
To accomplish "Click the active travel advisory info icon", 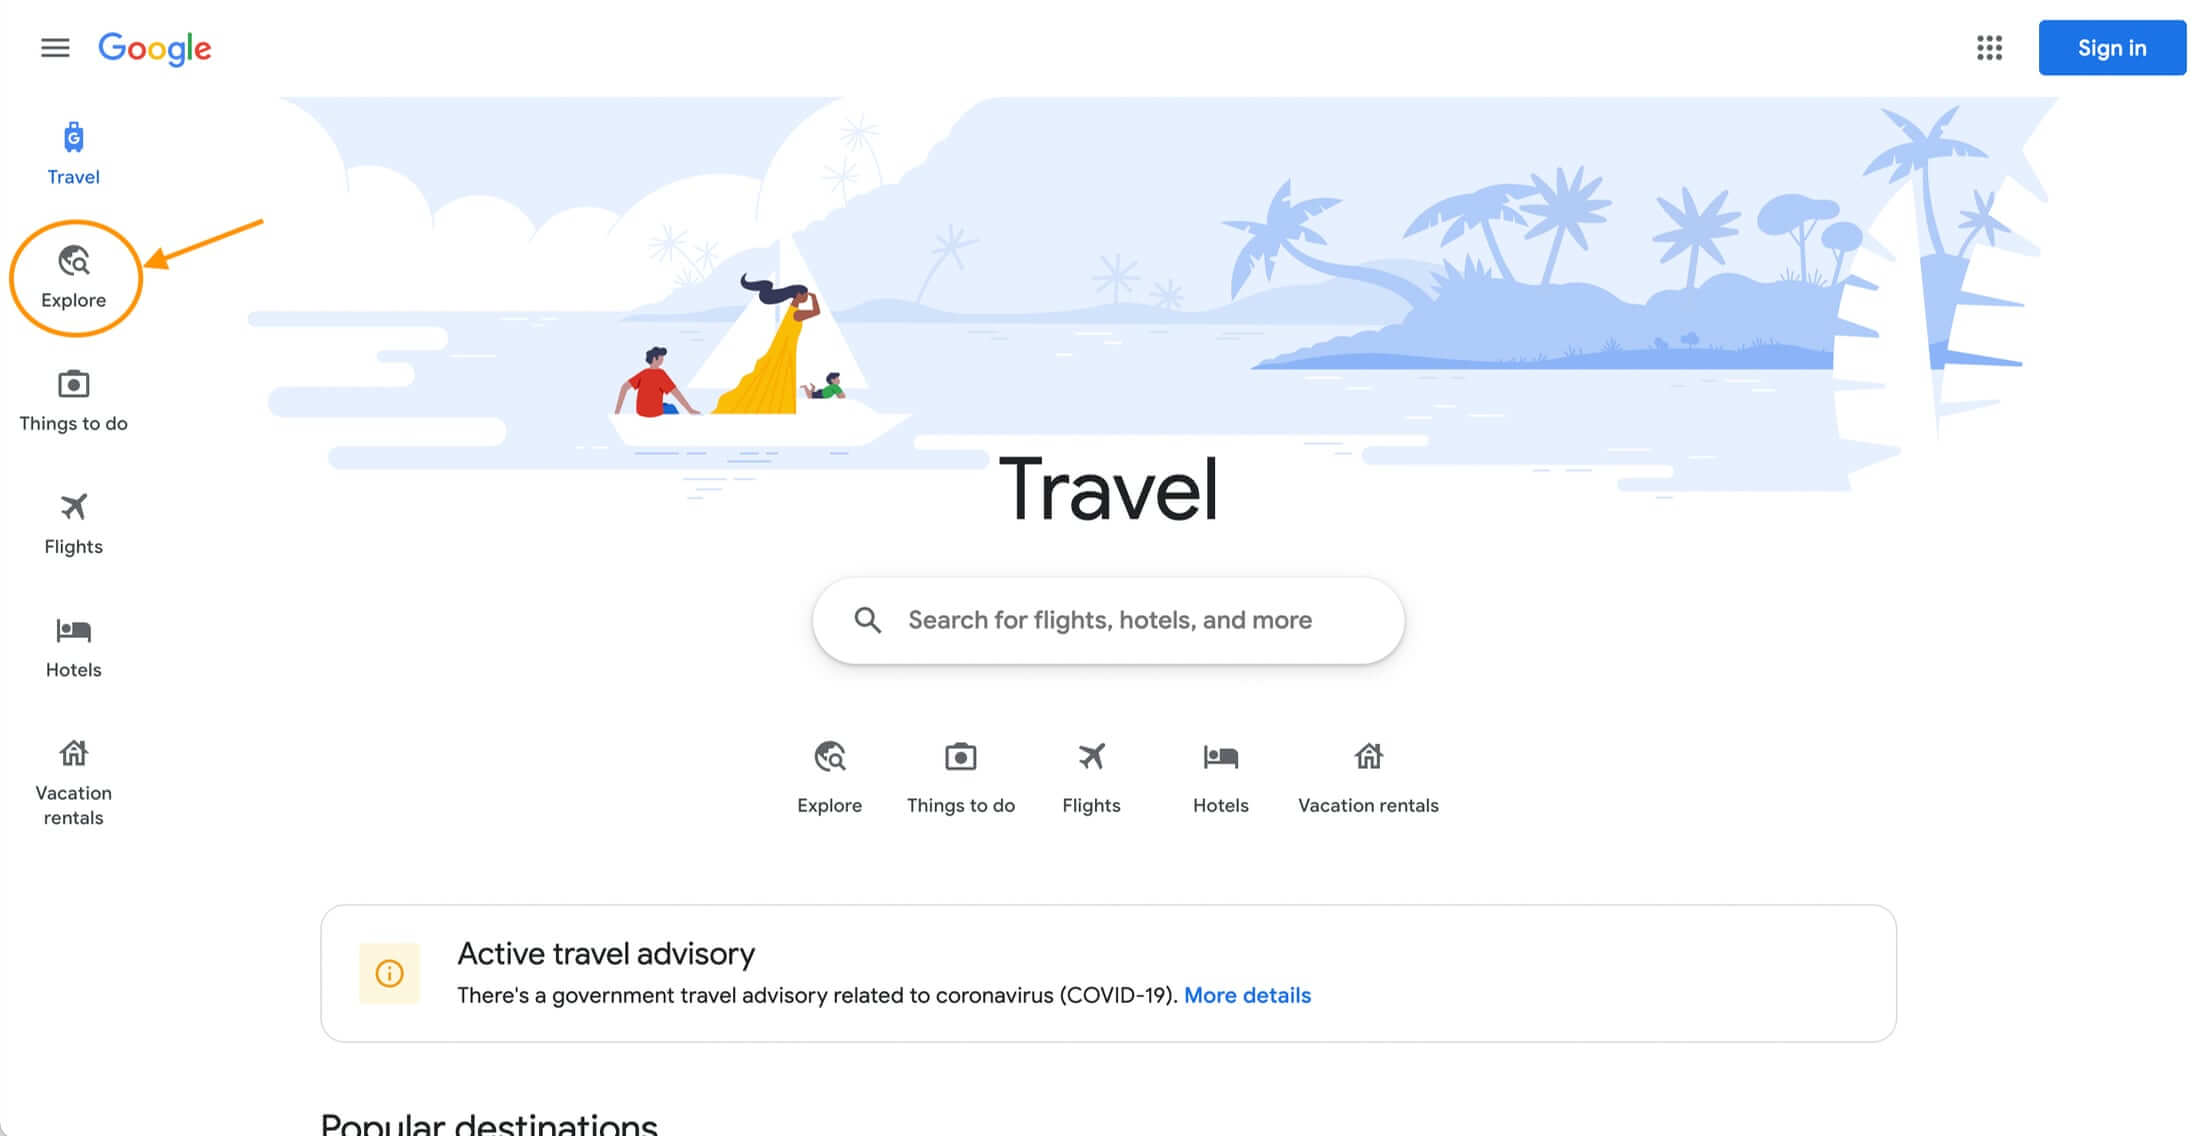I will coord(388,972).
